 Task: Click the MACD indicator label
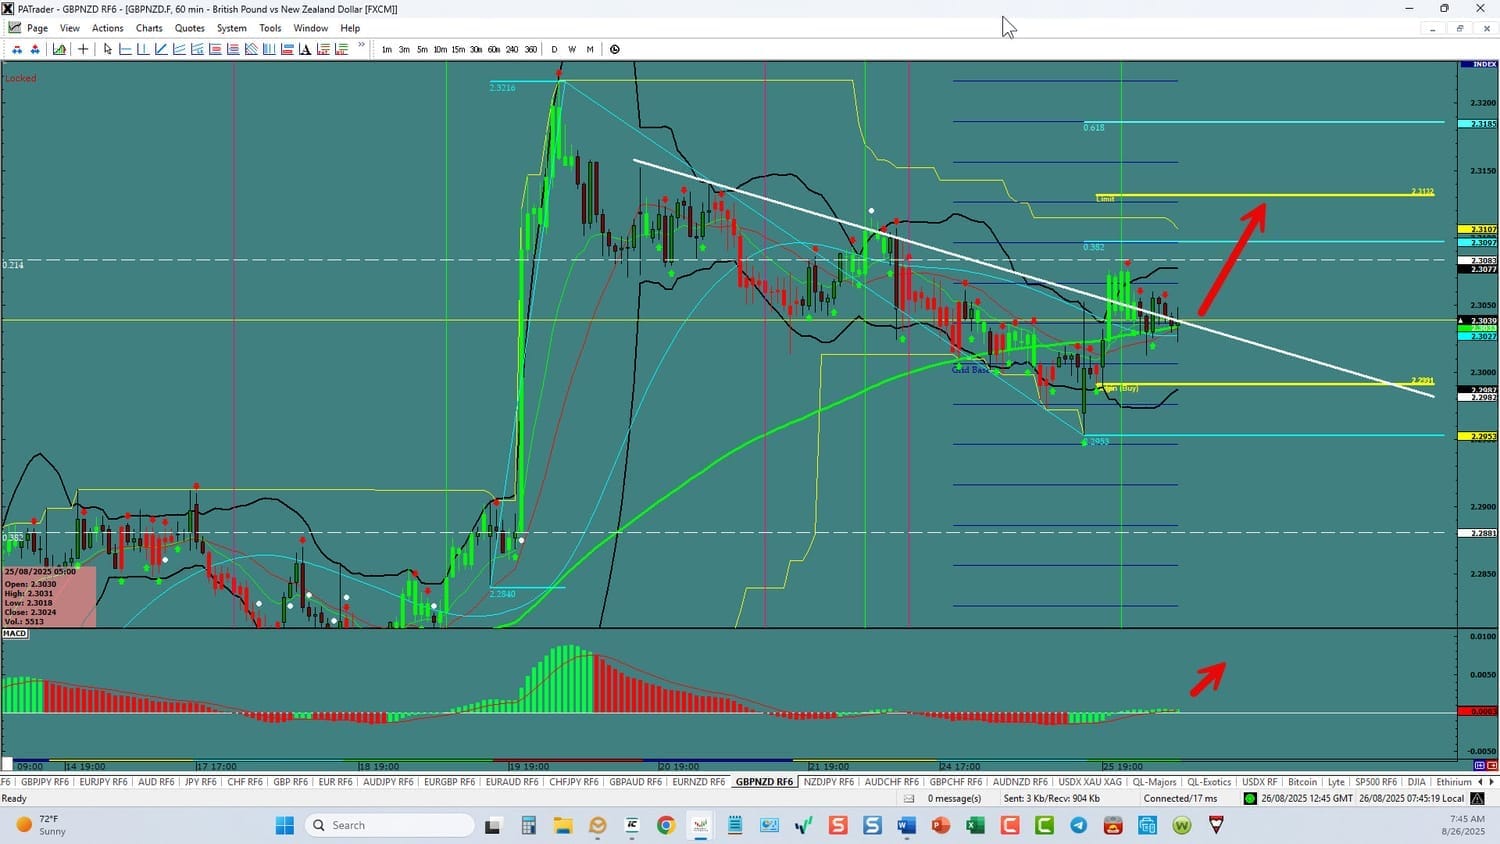(x=15, y=634)
